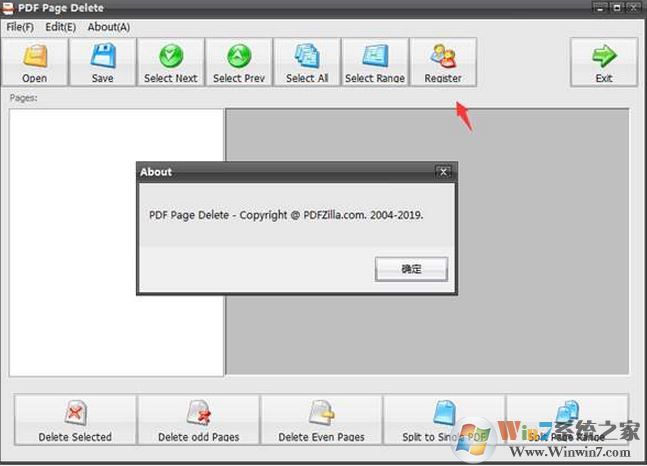Minimize the PDF Page Delete window
Image resolution: width=647 pixels, height=466 pixels.
600,7
